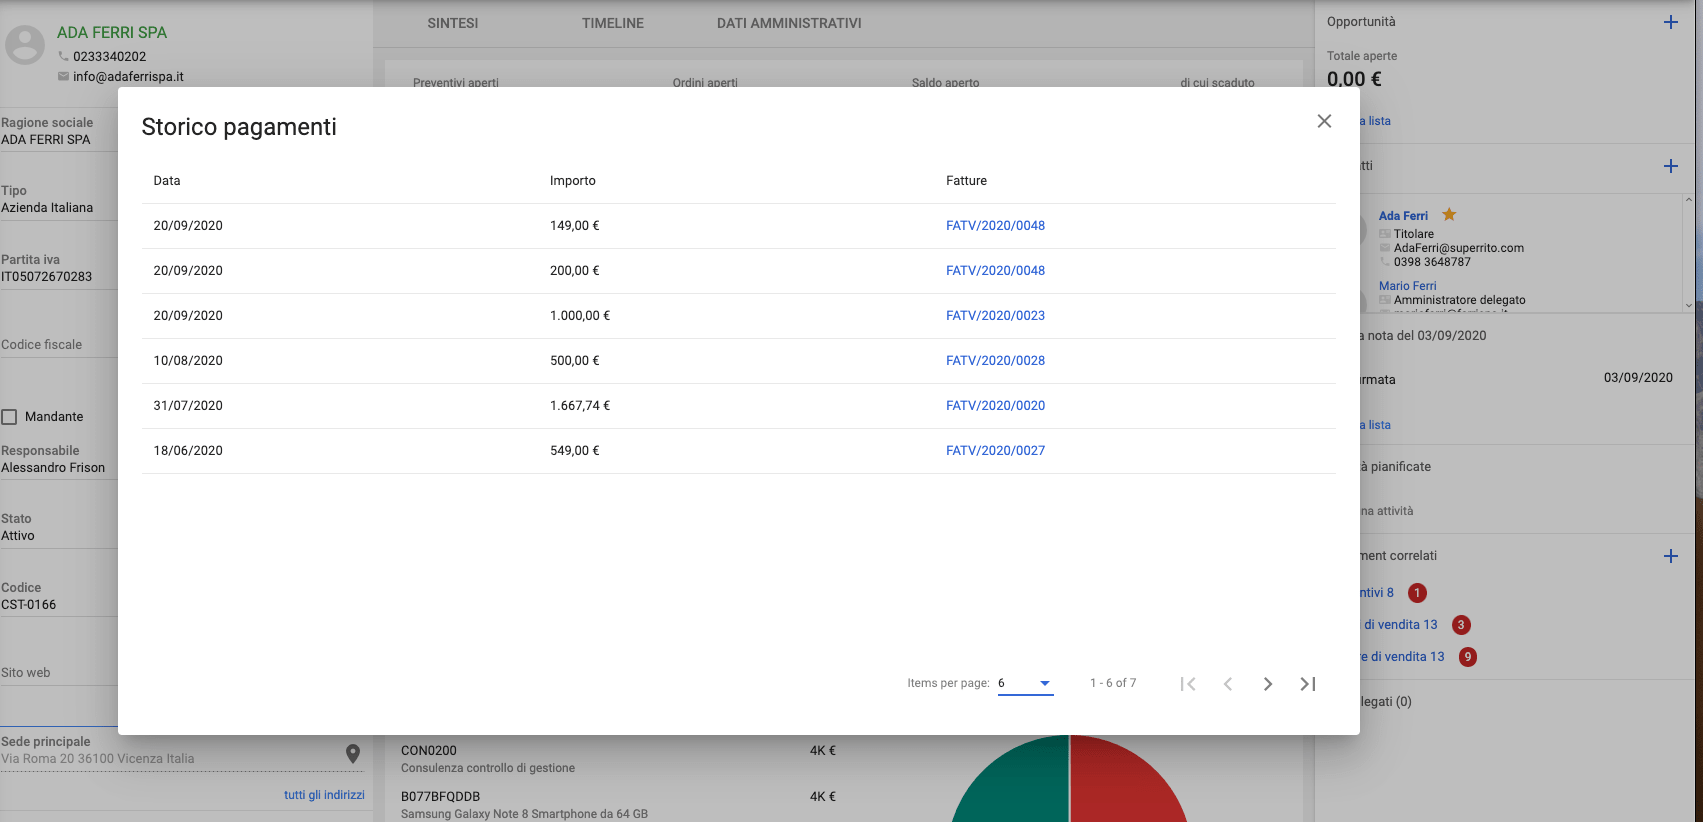Open the Tipo Azienda Italiana field
1703x822 pixels.
click(59, 200)
